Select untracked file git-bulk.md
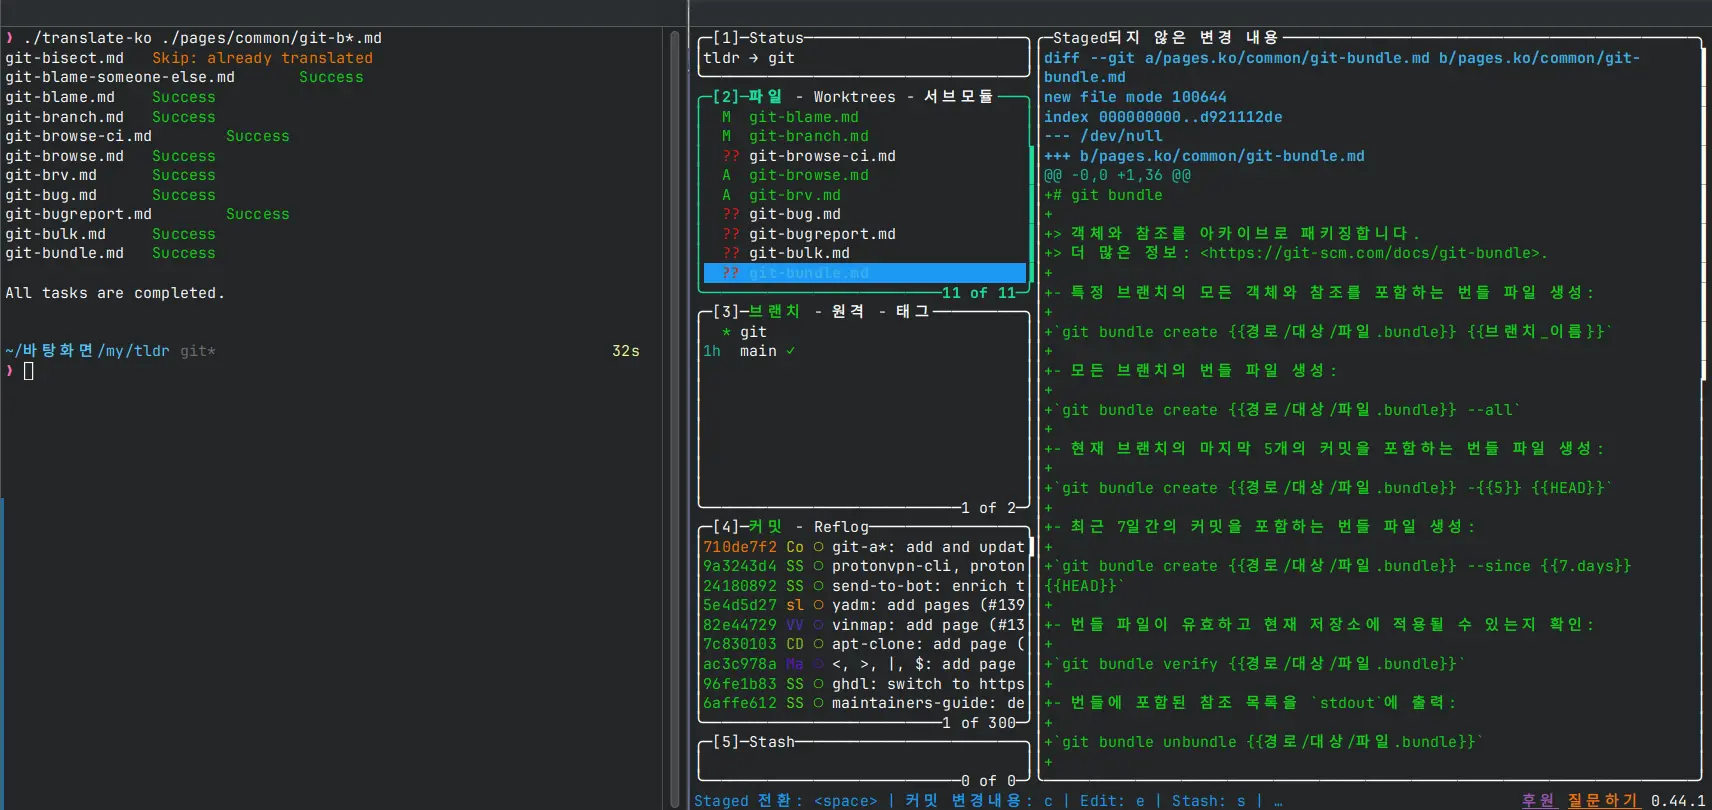1712x810 pixels. pyautogui.click(x=864, y=253)
